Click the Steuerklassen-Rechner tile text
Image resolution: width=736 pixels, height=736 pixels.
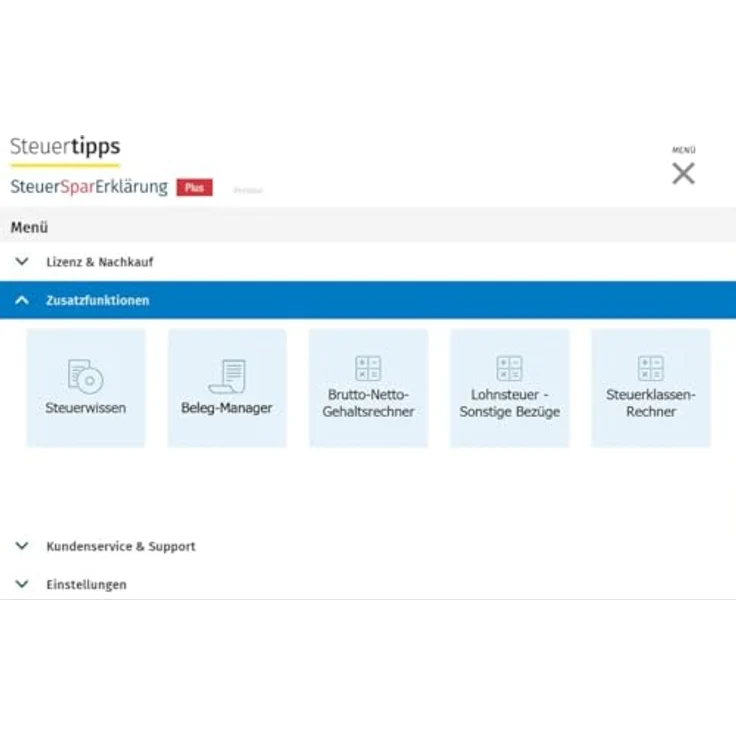[x=651, y=403]
